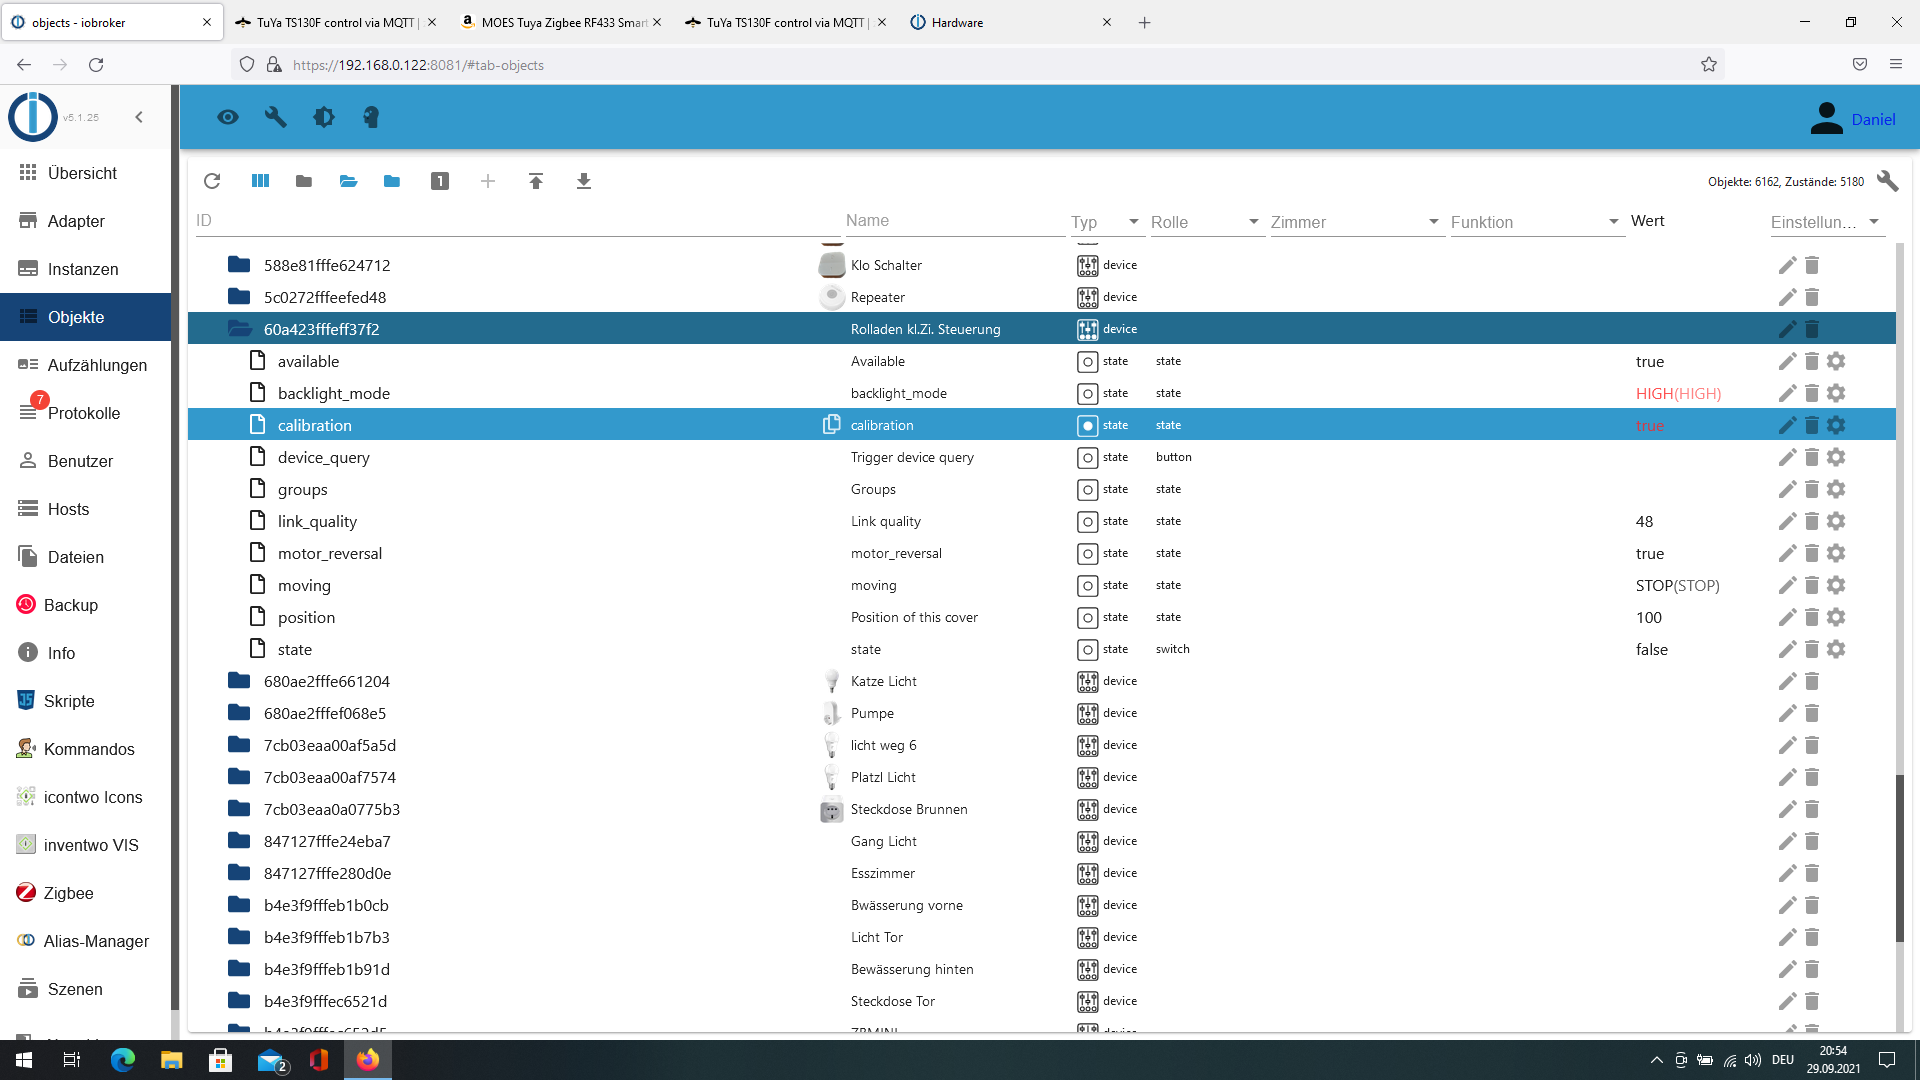
Task: Toggle the eye view-mode icon in header
Action: (228, 117)
